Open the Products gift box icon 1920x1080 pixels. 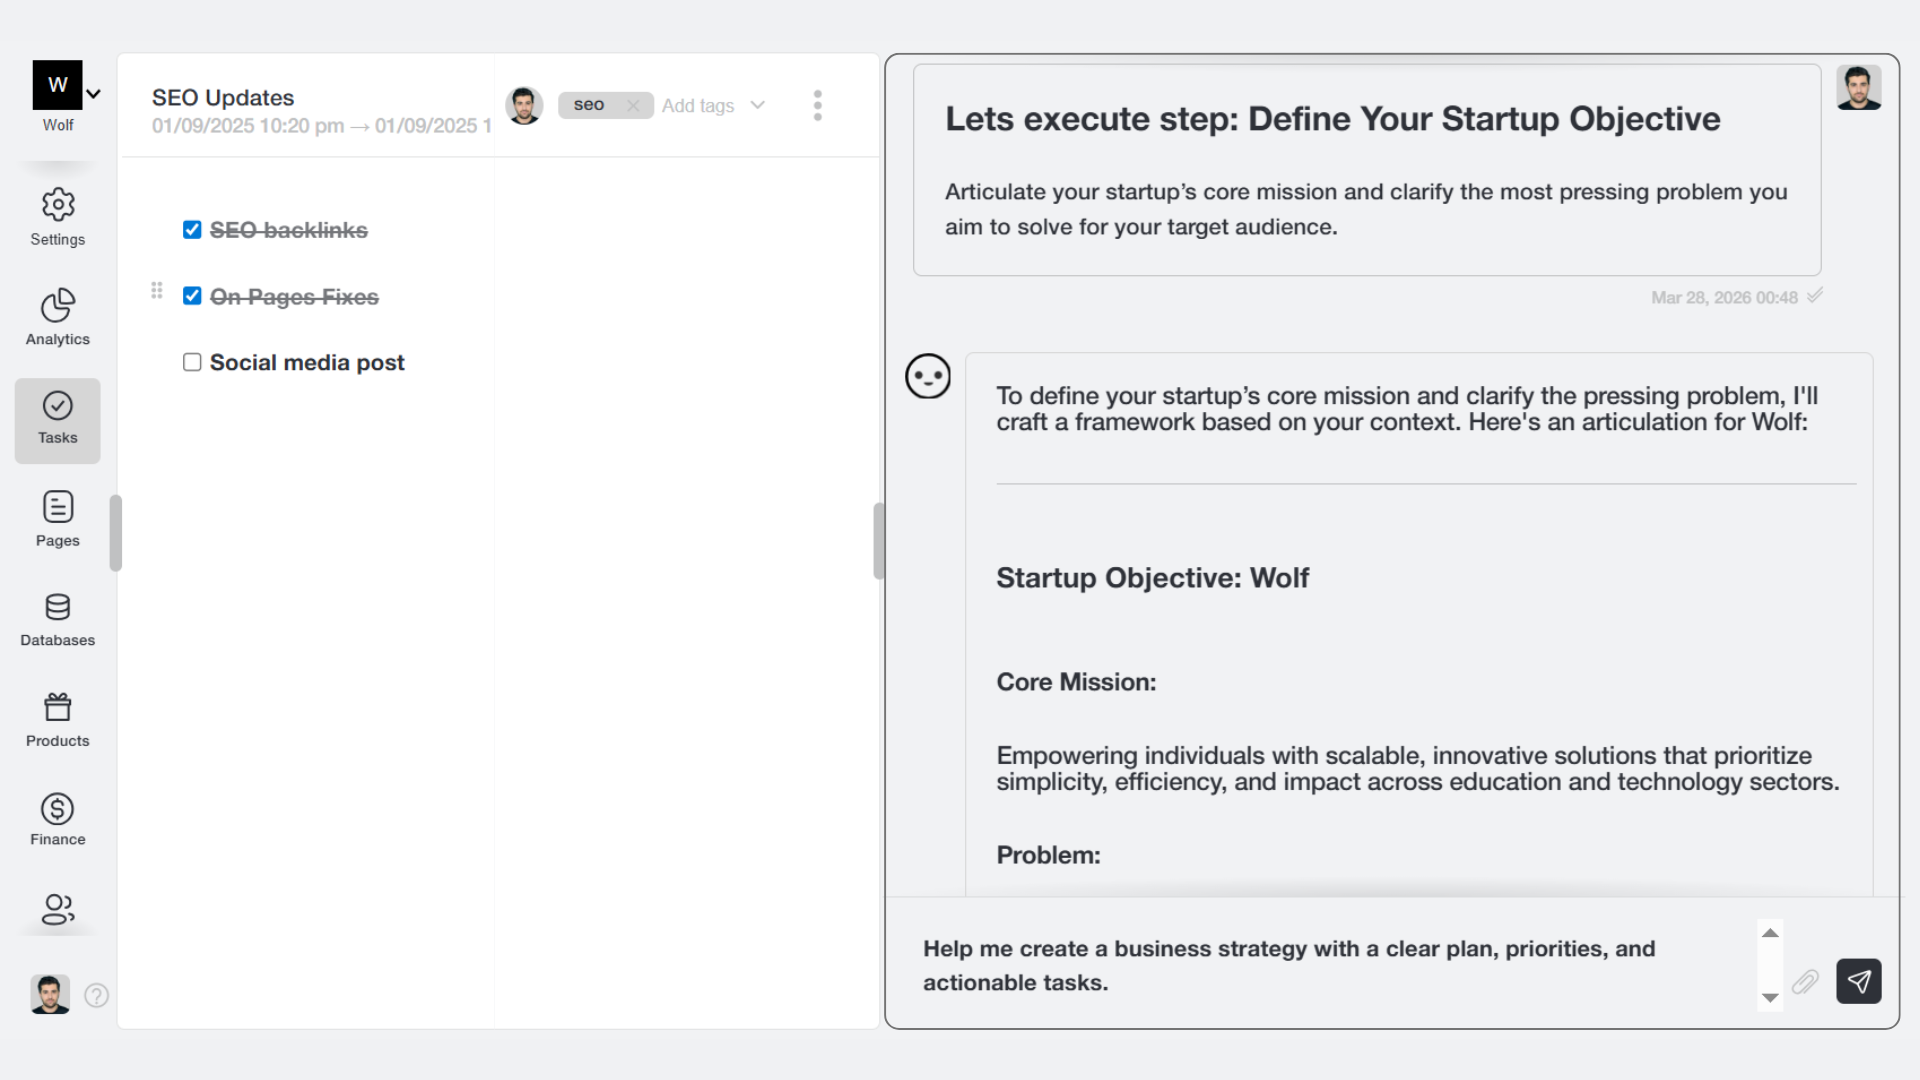point(57,708)
